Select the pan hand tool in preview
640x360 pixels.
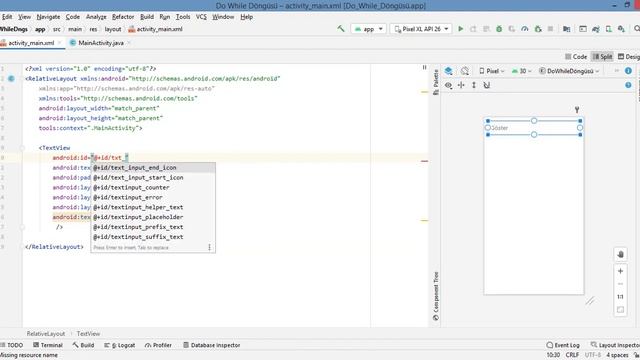pos(620,255)
